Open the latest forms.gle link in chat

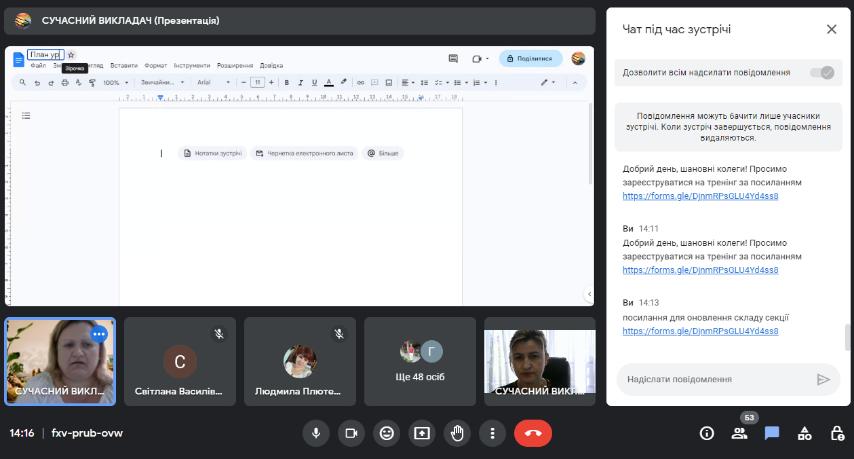pos(700,330)
